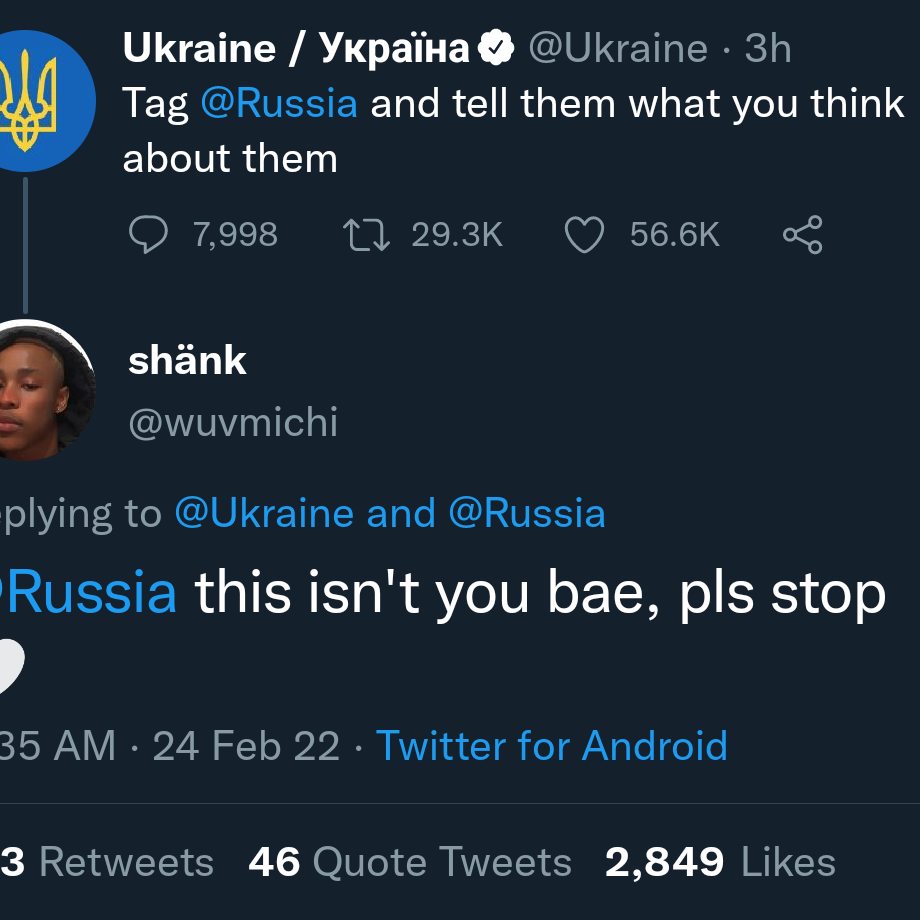
Task: Click the retweet arrows icon
Action: (366, 235)
